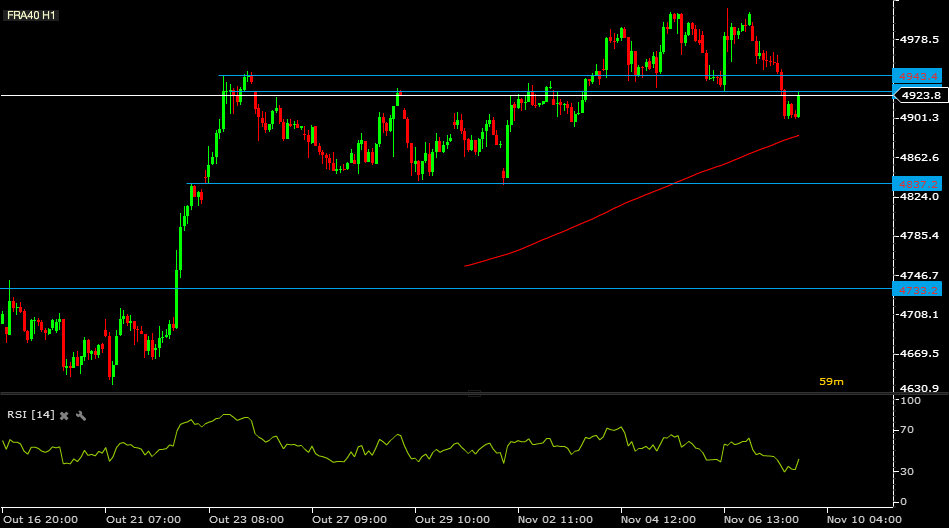Select the 4733.2 horizontal line price tag

[918, 290]
